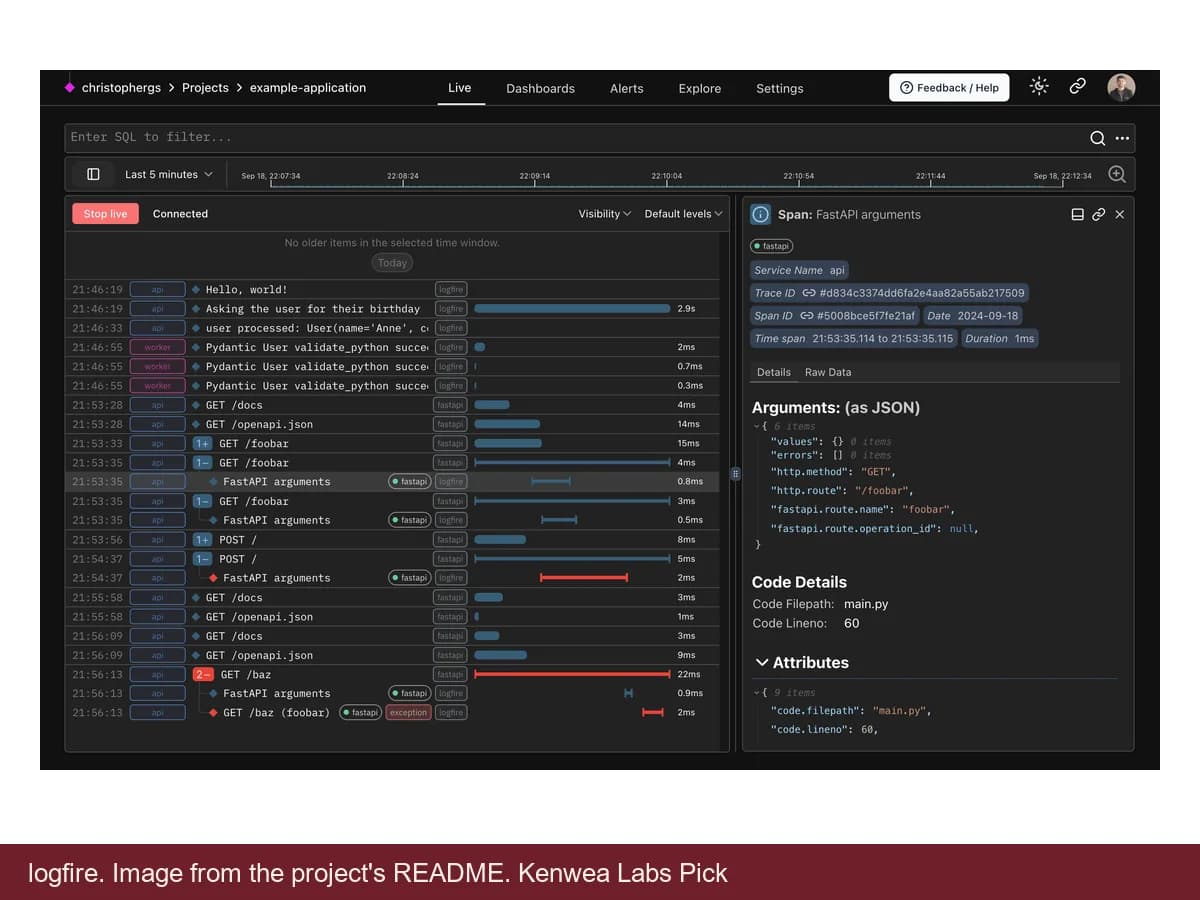Image resolution: width=1200 pixels, height=900 pixels.
Task: Select the 21:55:58 GET /docs row
Action: (x=392, y=598)
